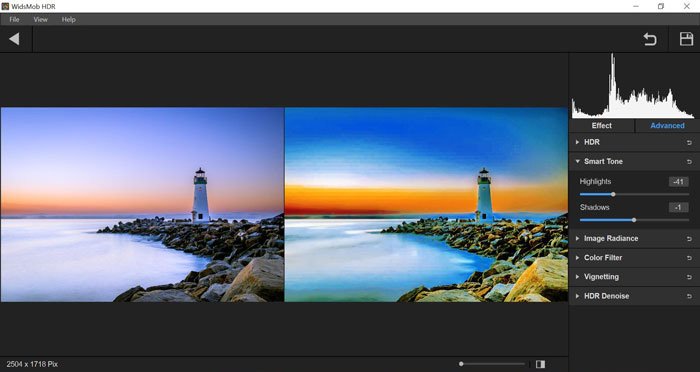The height and width of the screenshot is (372, 700).
Task: Open the View menu
Action: coord(40,20)
